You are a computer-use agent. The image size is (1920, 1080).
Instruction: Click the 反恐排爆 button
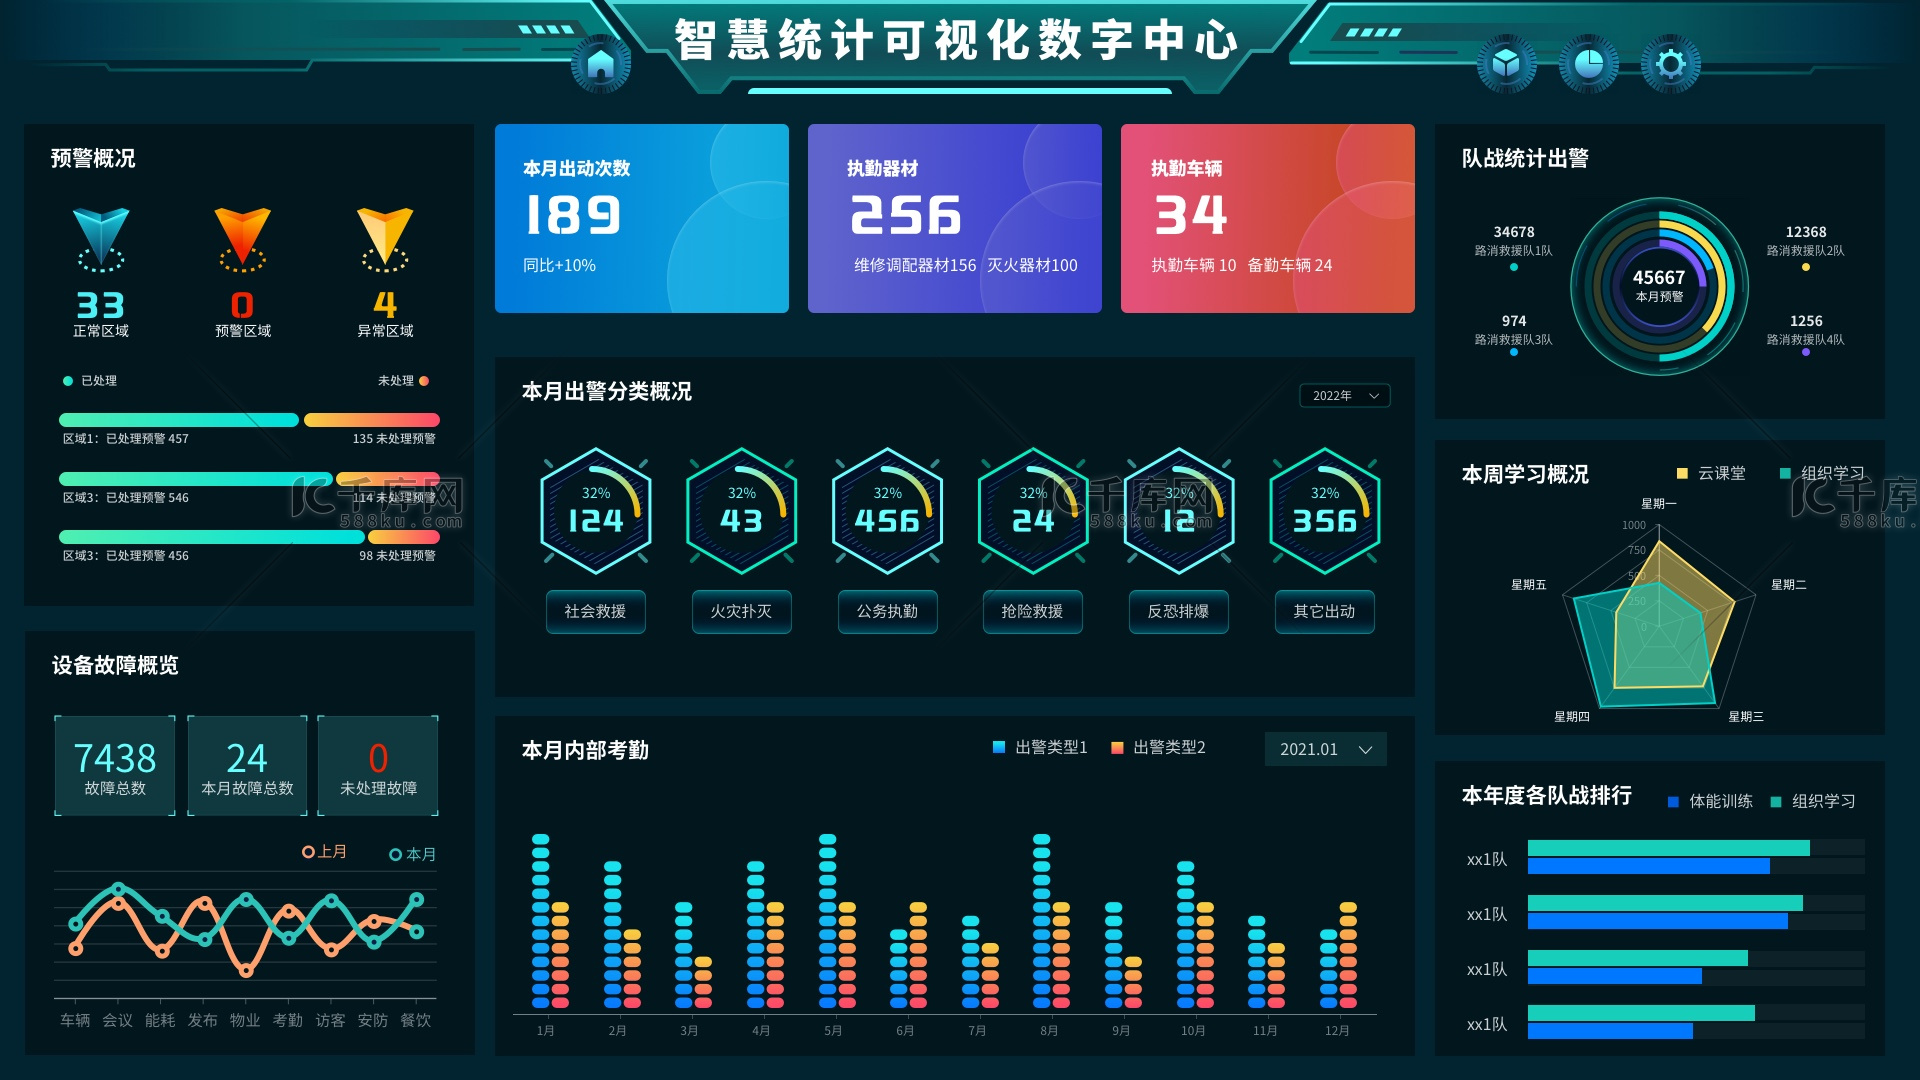tap(1179, 611)
